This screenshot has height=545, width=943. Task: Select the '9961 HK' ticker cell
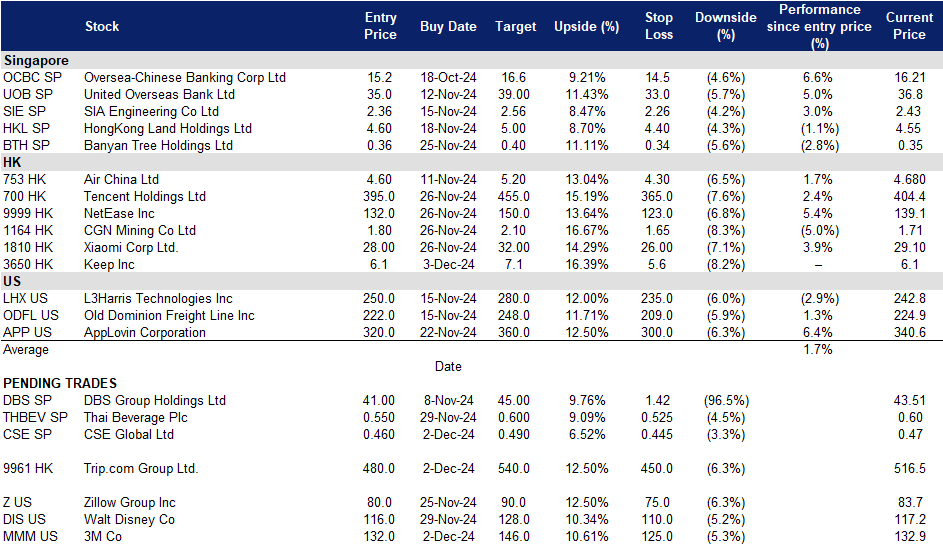[28, 469]
